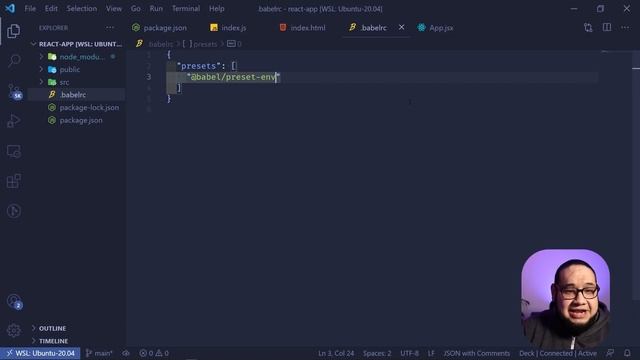Image resolution: width=640 pixels, height=360 pixels.
Task: Change indentation via Spaces: 2
Action: pos(377,353)
